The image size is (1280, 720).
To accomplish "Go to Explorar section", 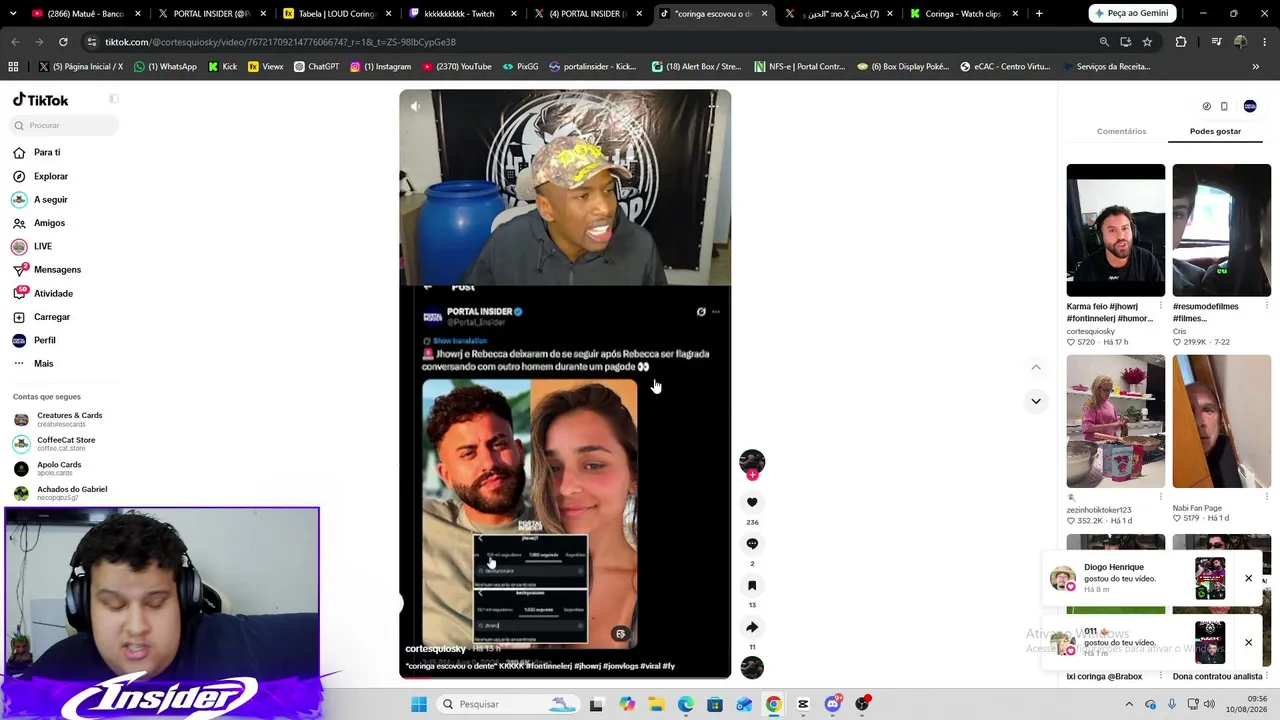I will (x=40, y=176).
